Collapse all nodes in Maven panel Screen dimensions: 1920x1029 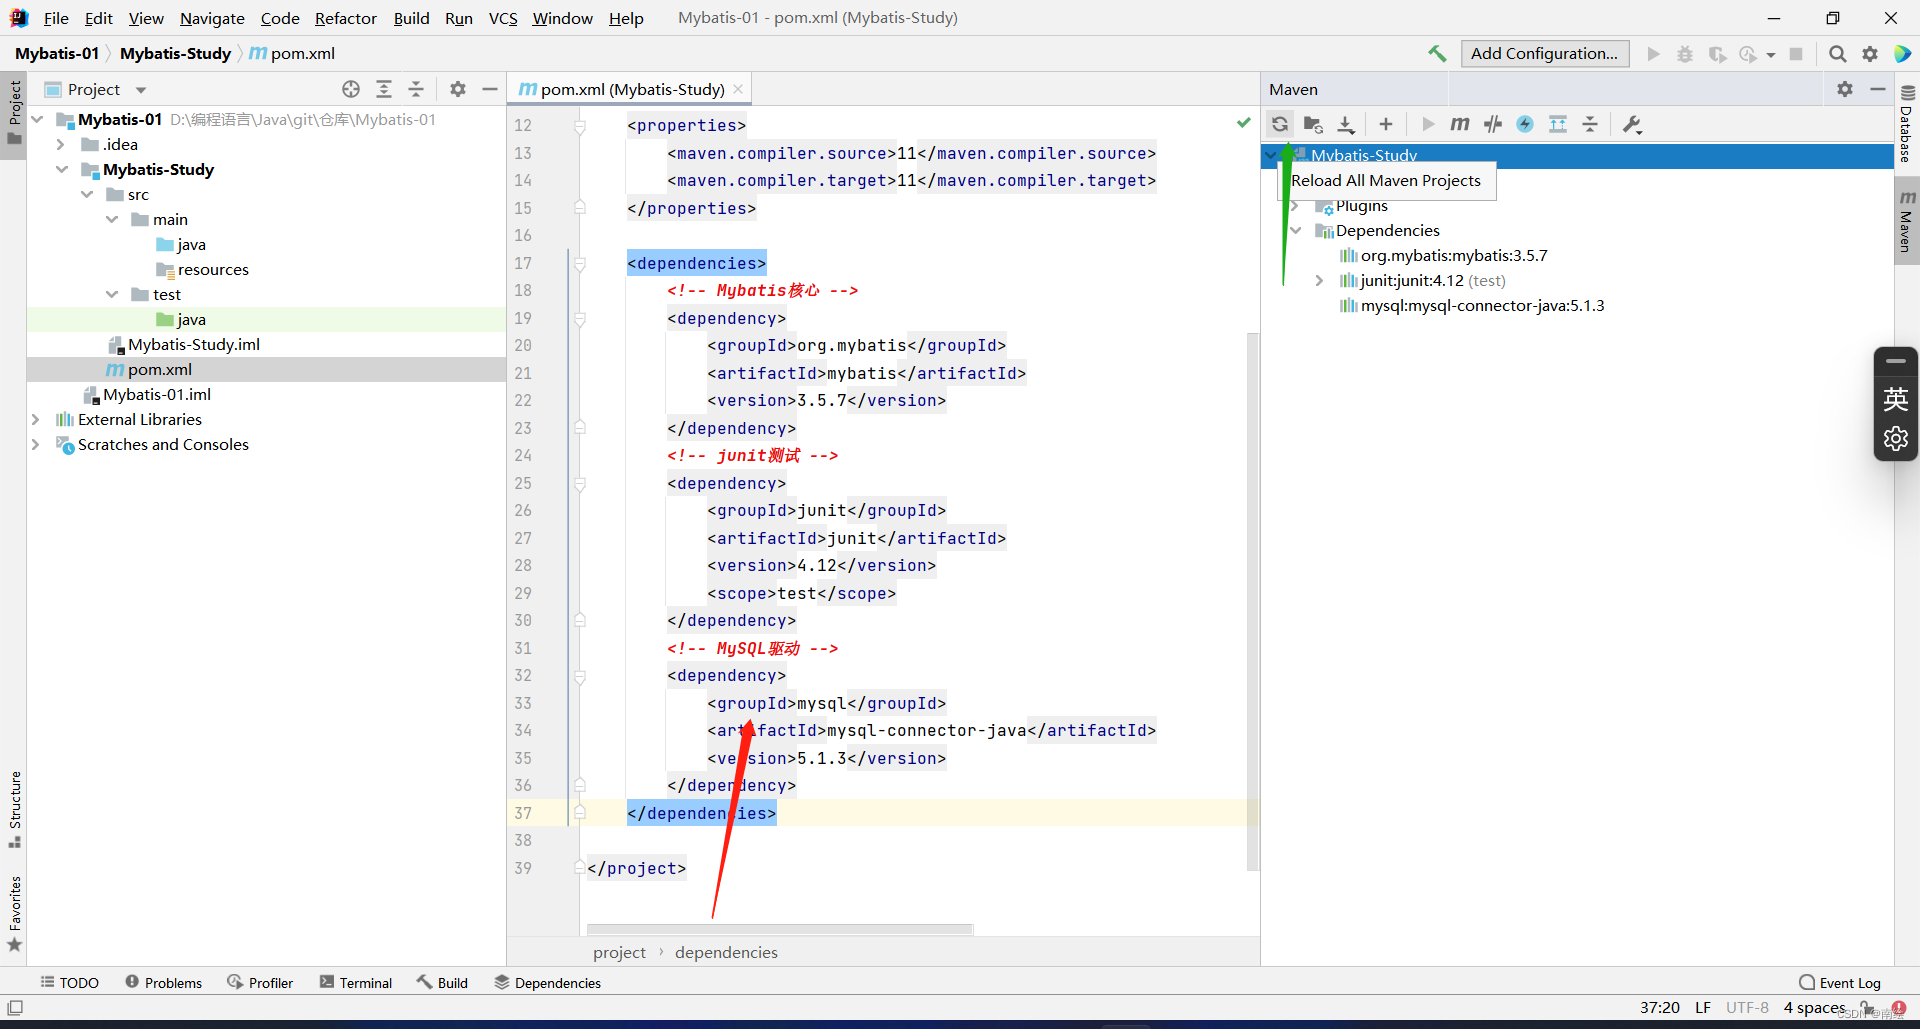pos(1590,124)
